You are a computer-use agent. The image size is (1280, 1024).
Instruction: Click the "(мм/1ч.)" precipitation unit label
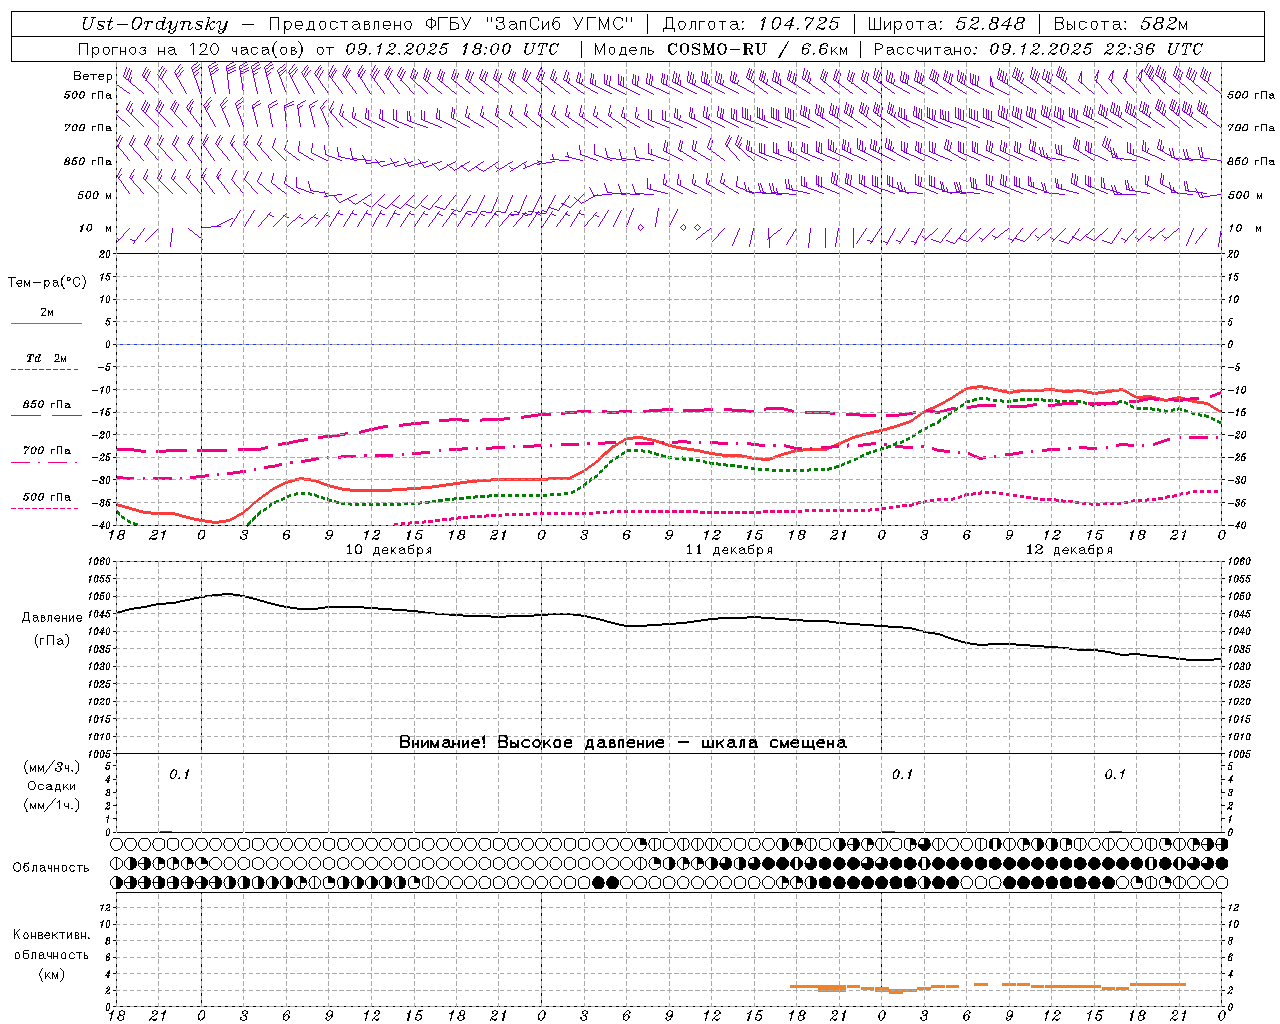coord(52,805)
